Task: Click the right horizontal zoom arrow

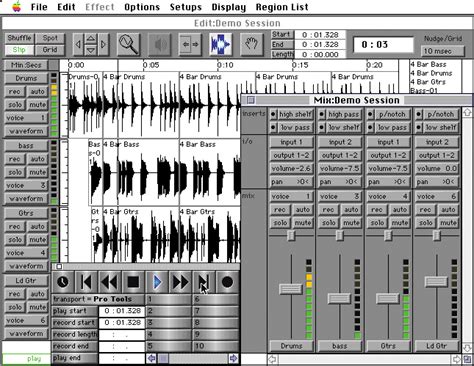Action: pos(103,44)
